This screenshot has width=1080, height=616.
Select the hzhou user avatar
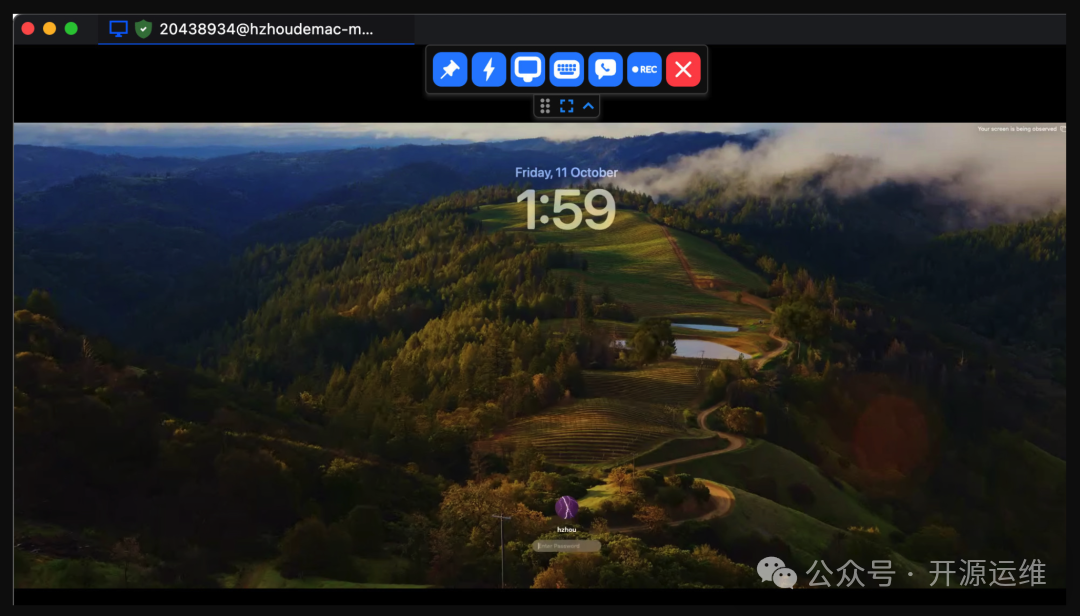[x=567, y=508]
